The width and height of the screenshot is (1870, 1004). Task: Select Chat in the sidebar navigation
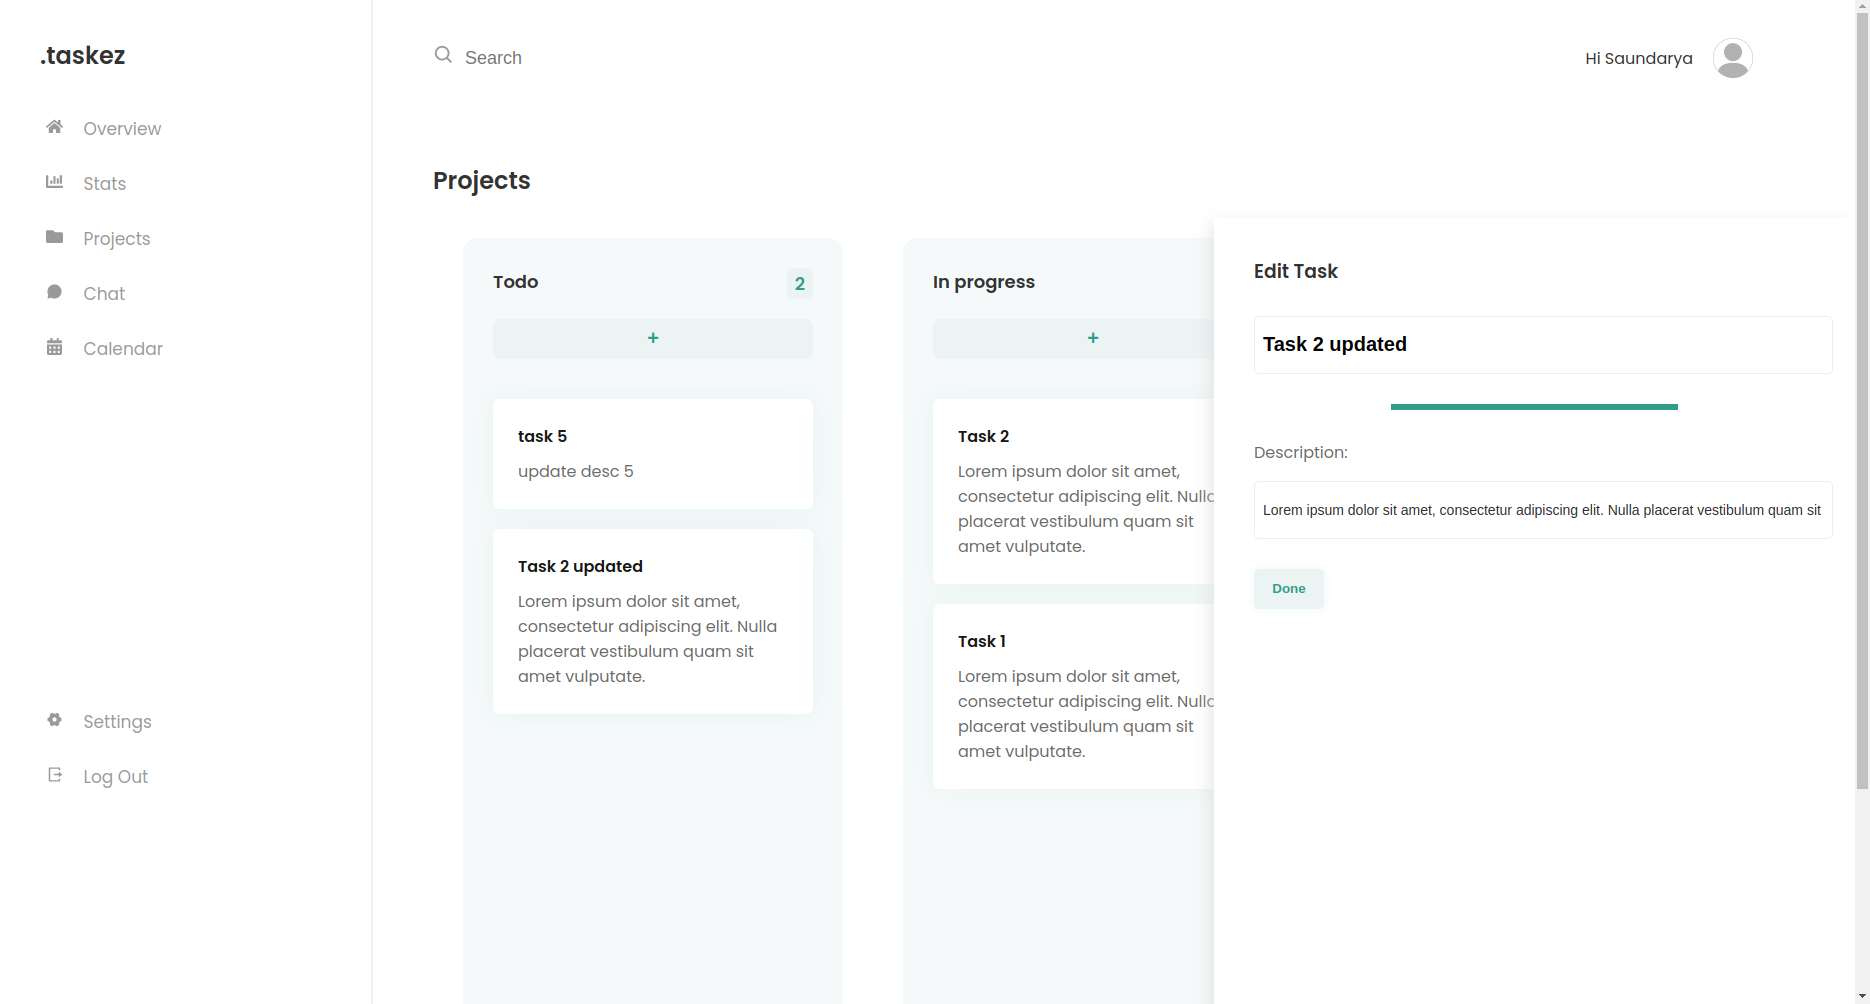click(103, 293)
